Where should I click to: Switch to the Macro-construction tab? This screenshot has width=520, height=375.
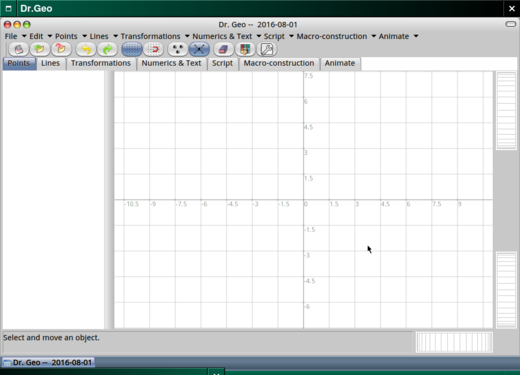[279, 63]
